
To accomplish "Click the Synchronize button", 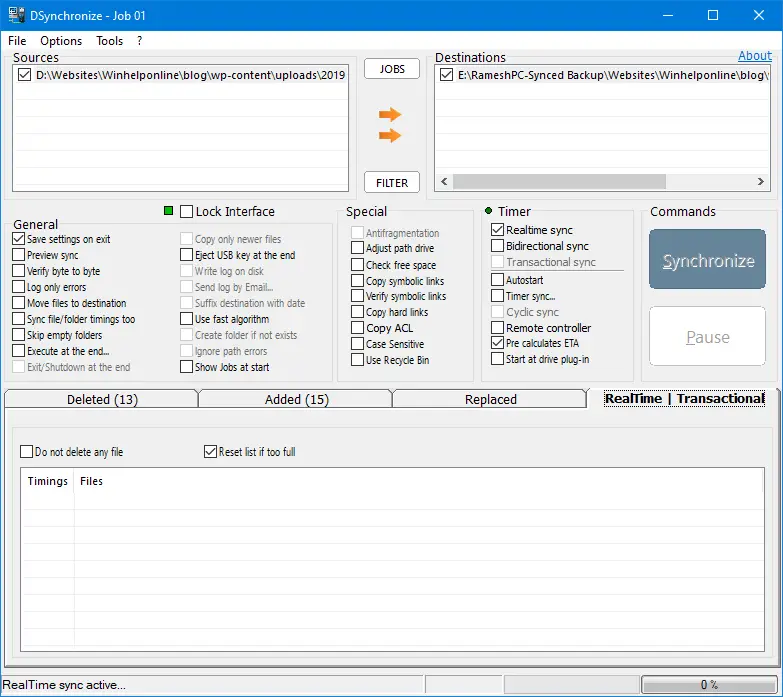I will pos(708,260).
